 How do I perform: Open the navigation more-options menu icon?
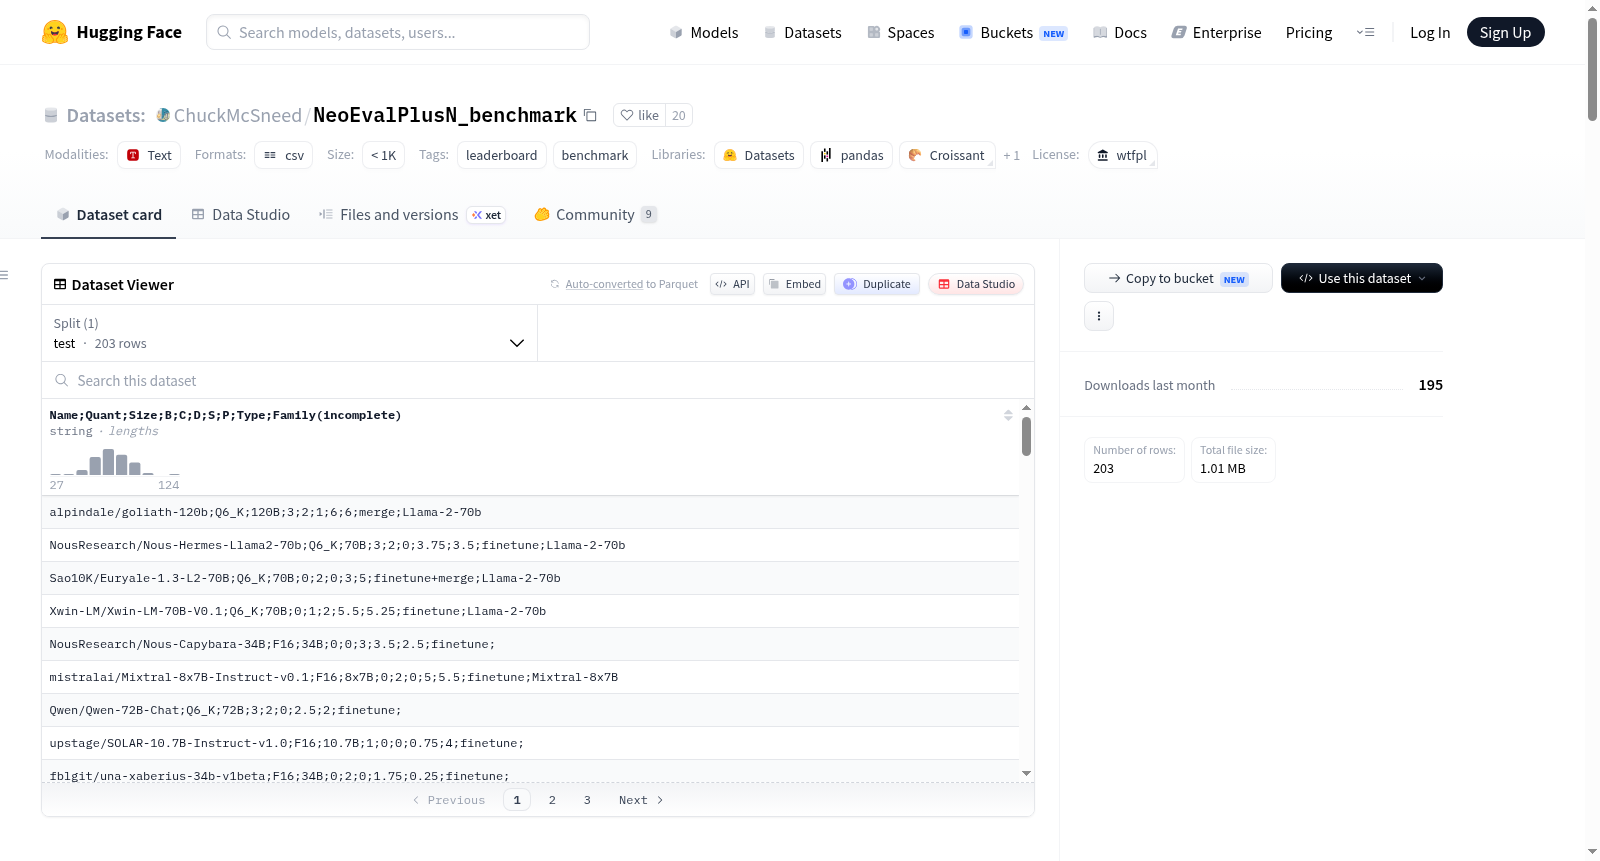click(x=1365, y=32)
